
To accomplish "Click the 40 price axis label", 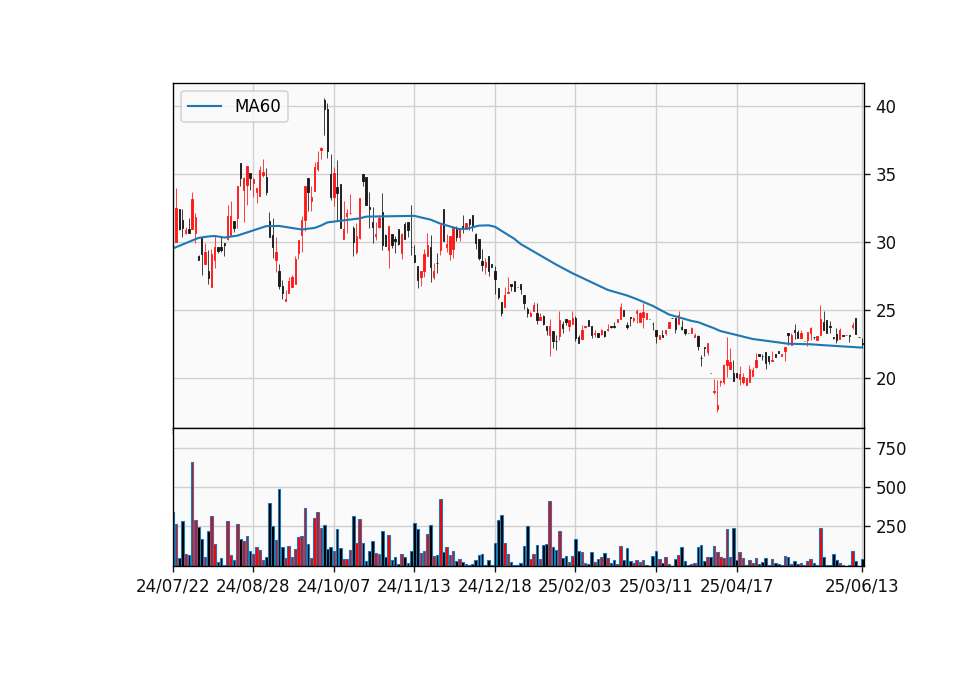I will coord(885,107).
